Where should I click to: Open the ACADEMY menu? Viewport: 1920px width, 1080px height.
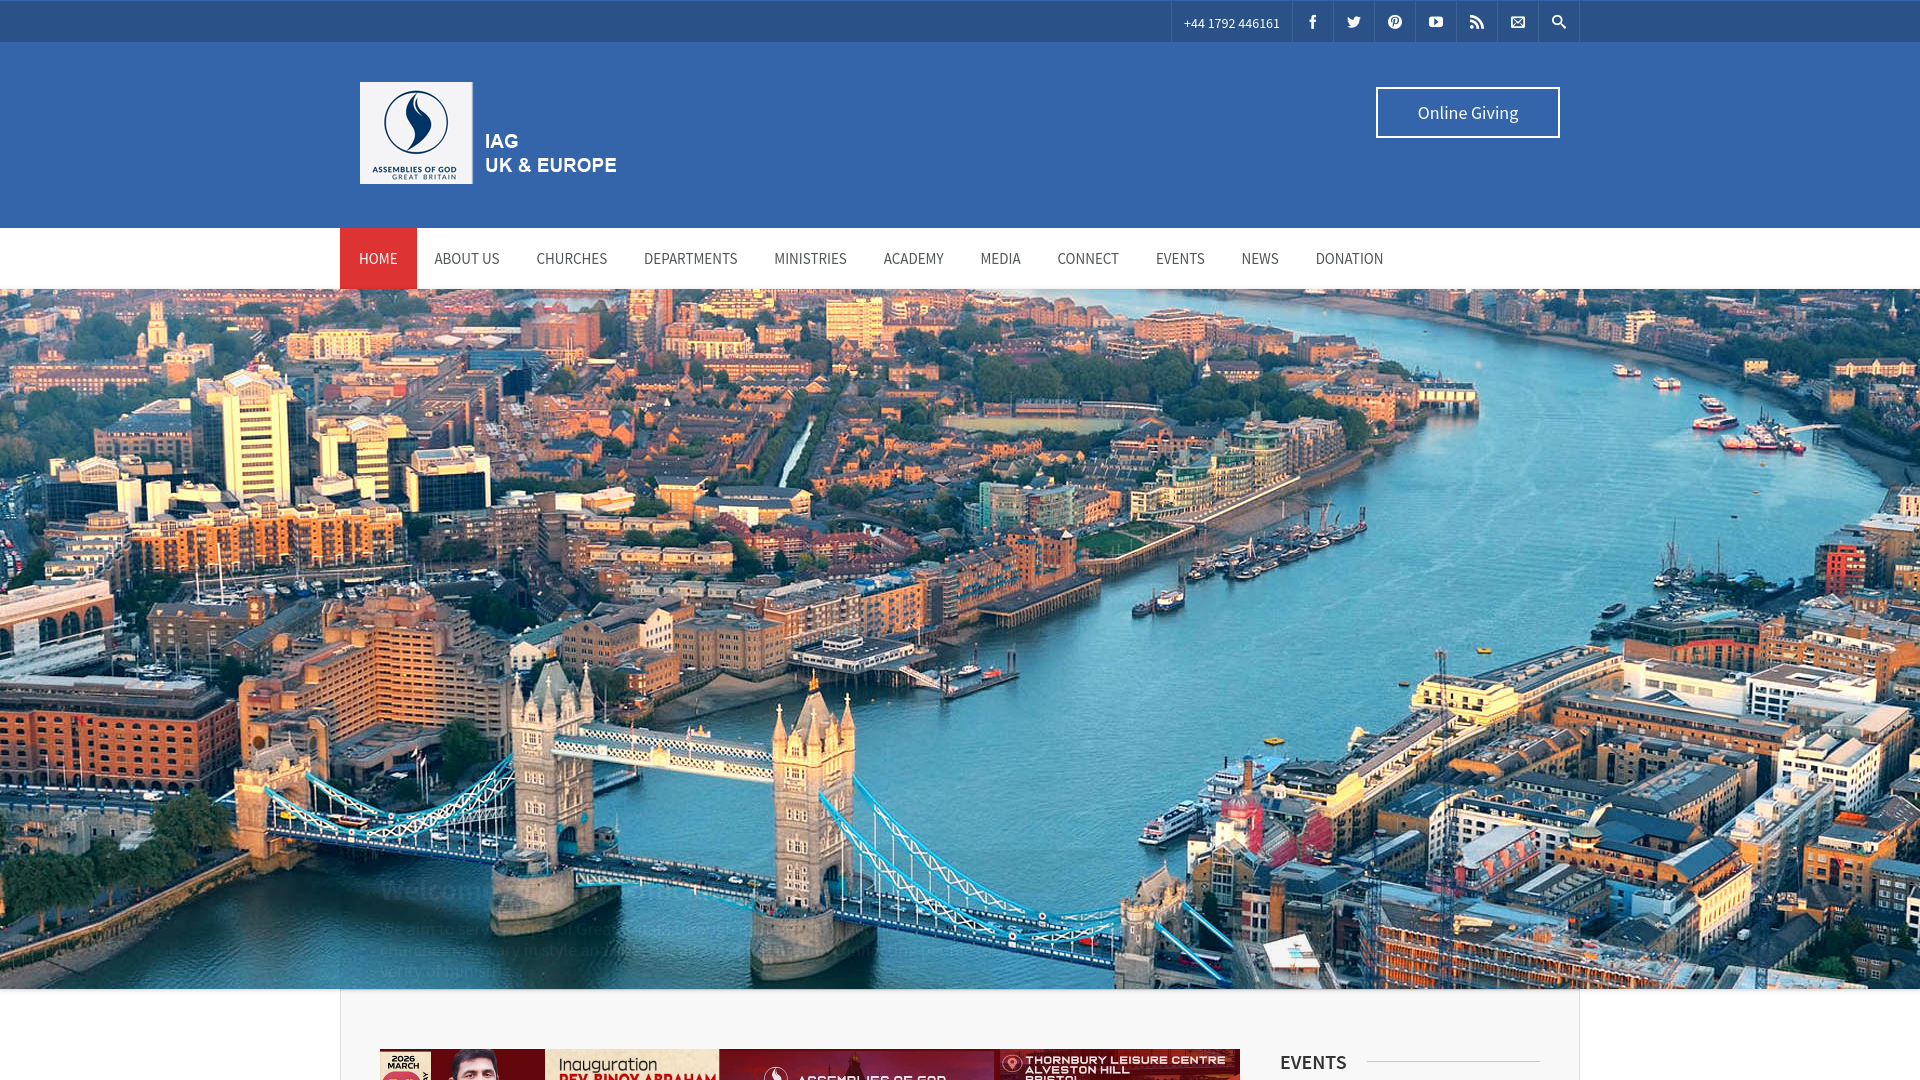click(x=914, y=259)
